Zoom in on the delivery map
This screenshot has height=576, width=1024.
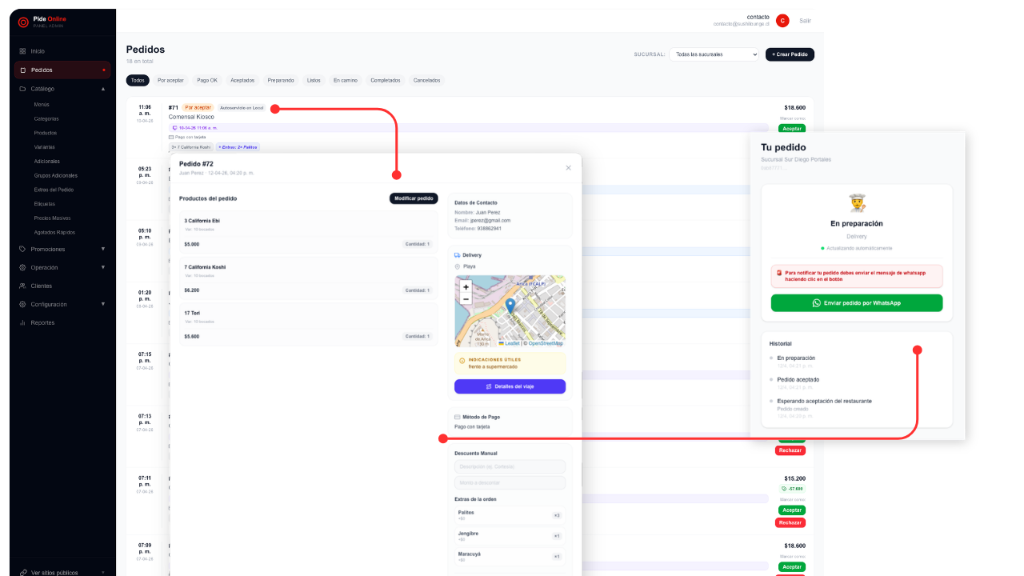click(x=466, y=287)
